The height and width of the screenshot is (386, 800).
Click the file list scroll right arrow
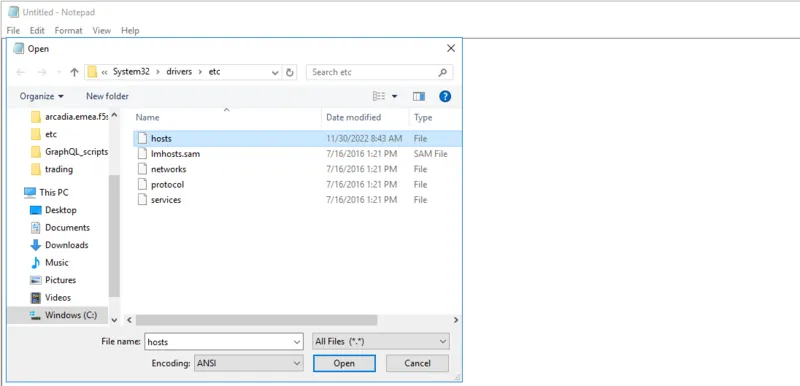[x=456, y=320]
